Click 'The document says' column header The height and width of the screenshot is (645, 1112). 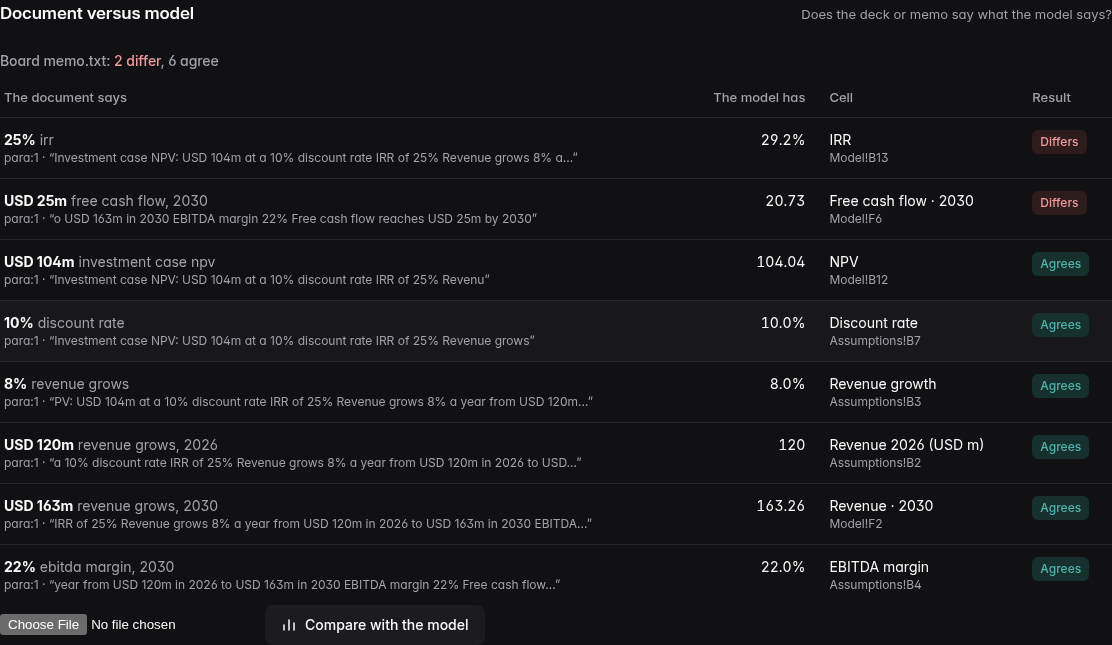65,98
